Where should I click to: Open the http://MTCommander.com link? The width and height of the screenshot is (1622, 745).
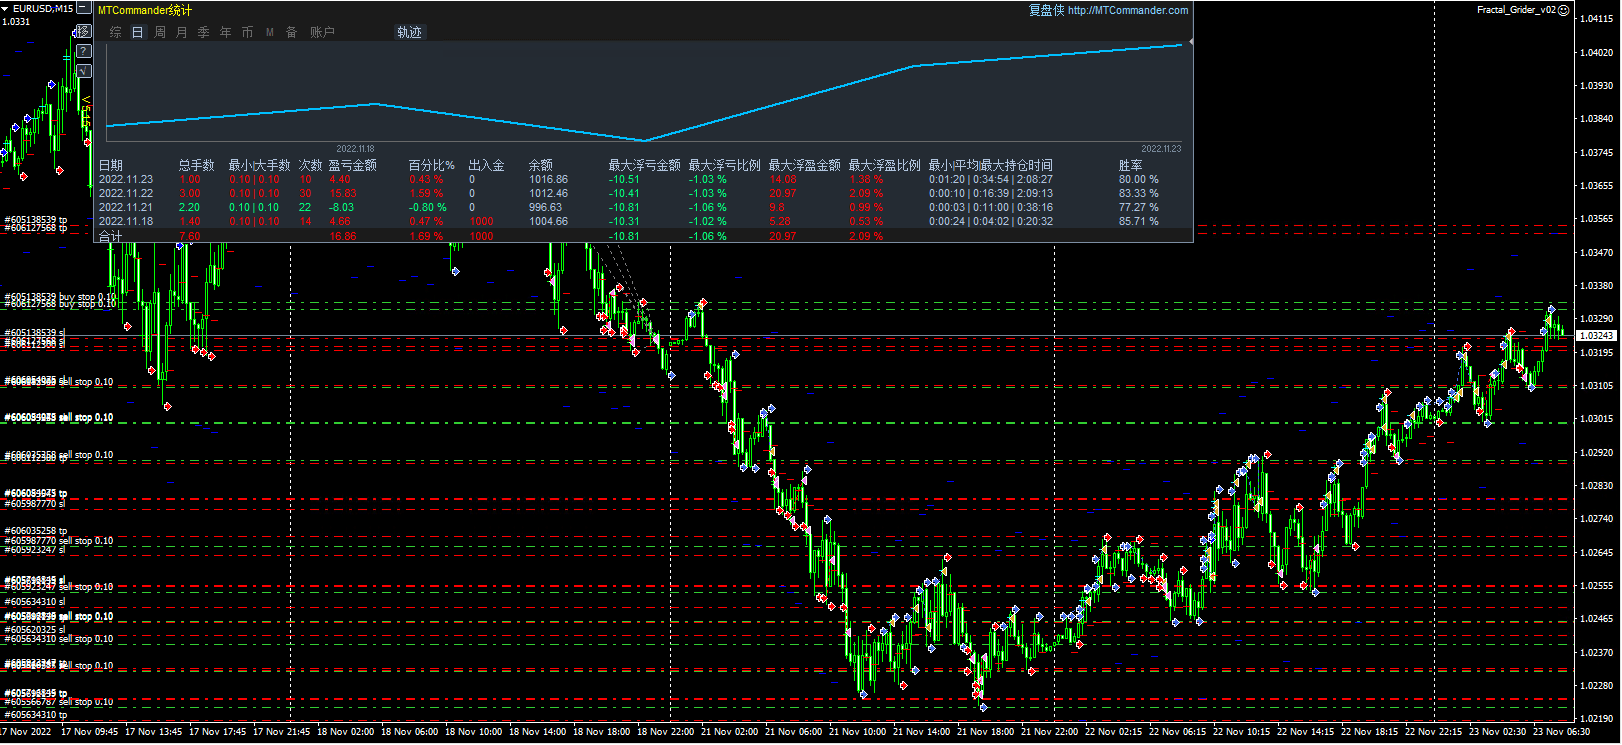tap(1127, 10)
